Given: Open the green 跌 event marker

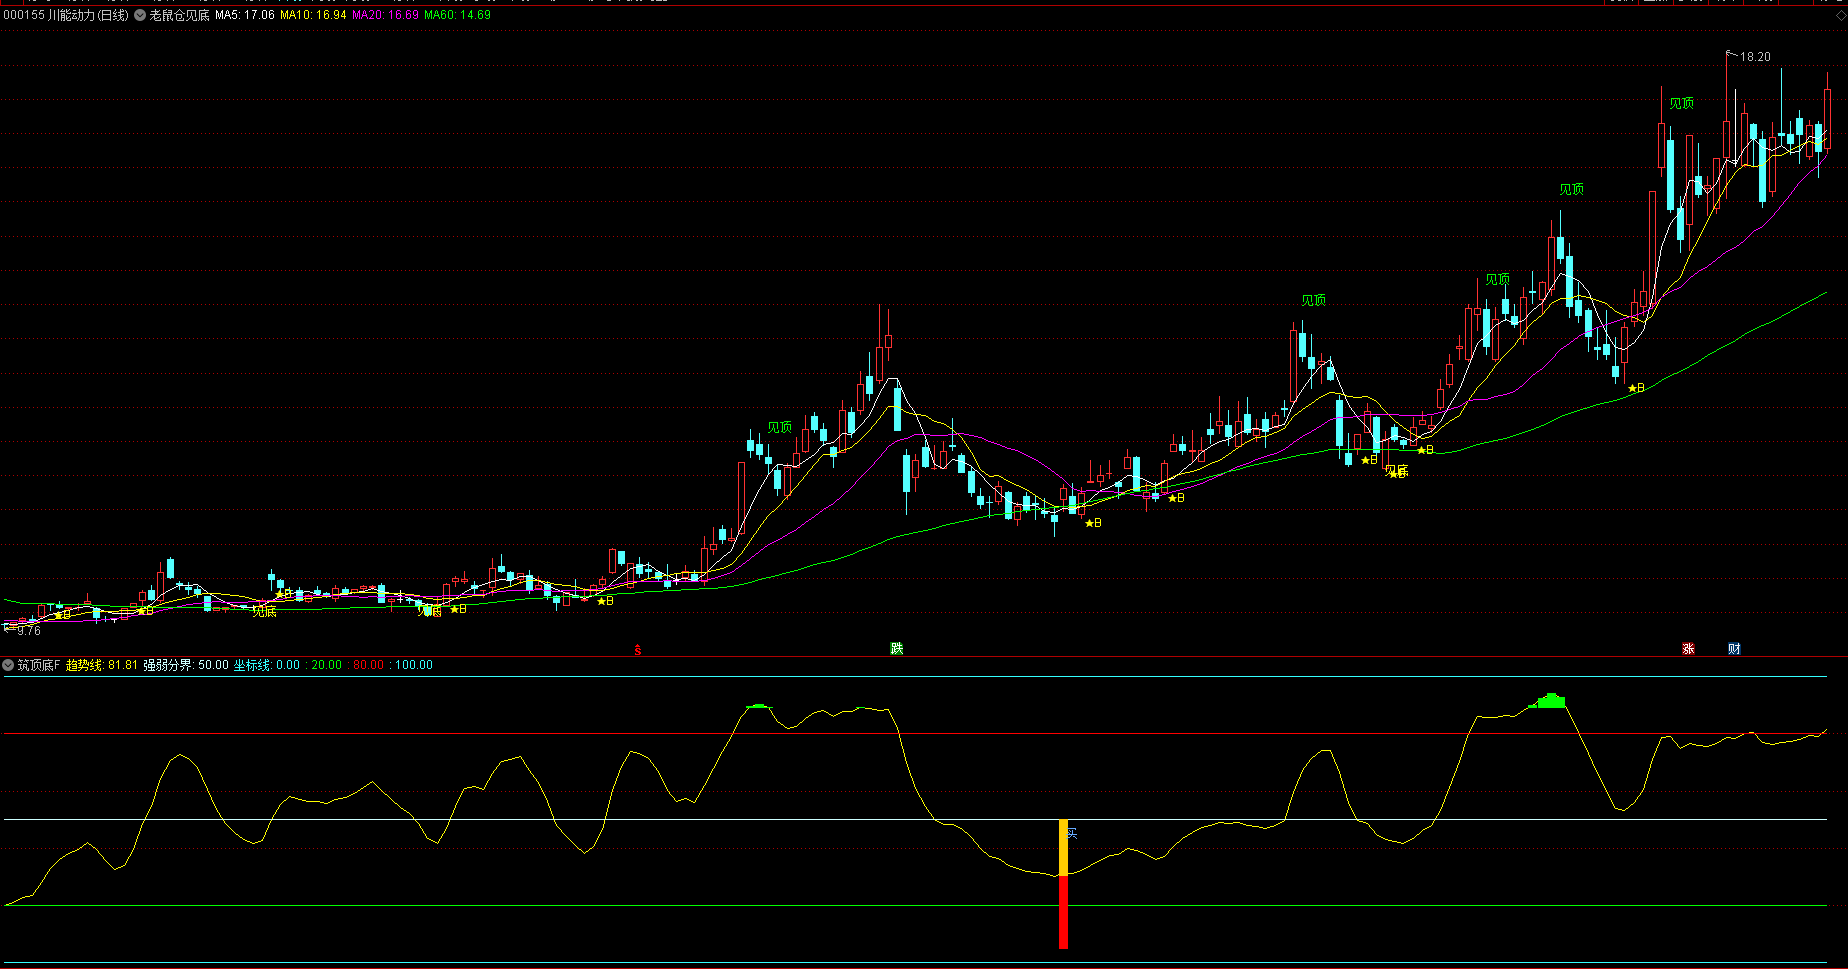Looking at the screenshot, I should pyautogui.click(x=897, y=649).
